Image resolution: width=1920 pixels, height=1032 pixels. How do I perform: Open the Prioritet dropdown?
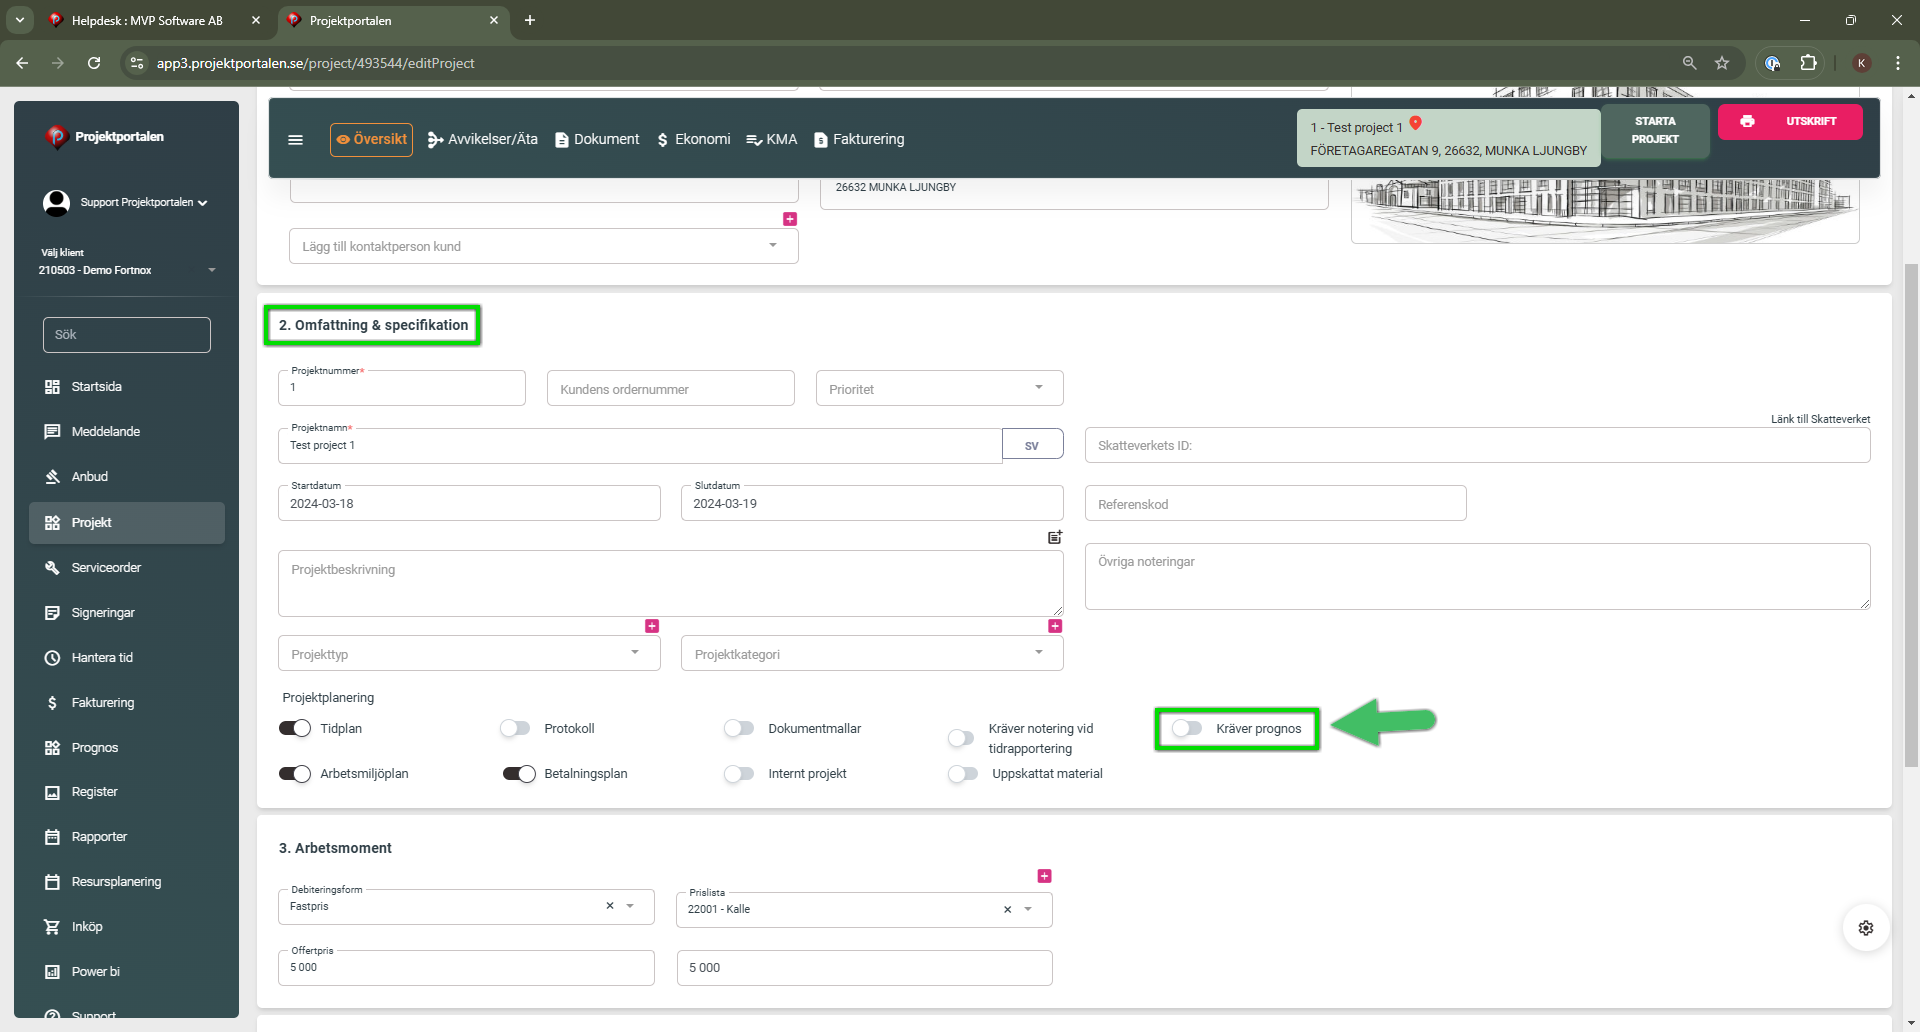pos(939,388)
